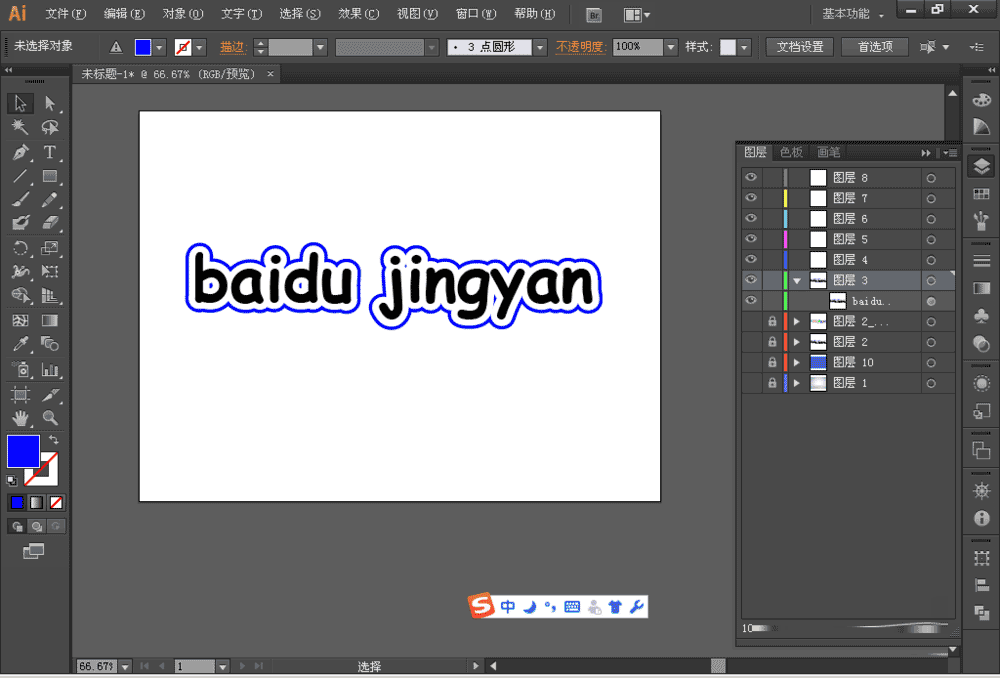
Task: Open the Layers panel icon in dock
Action: click(x=982, y=166)
